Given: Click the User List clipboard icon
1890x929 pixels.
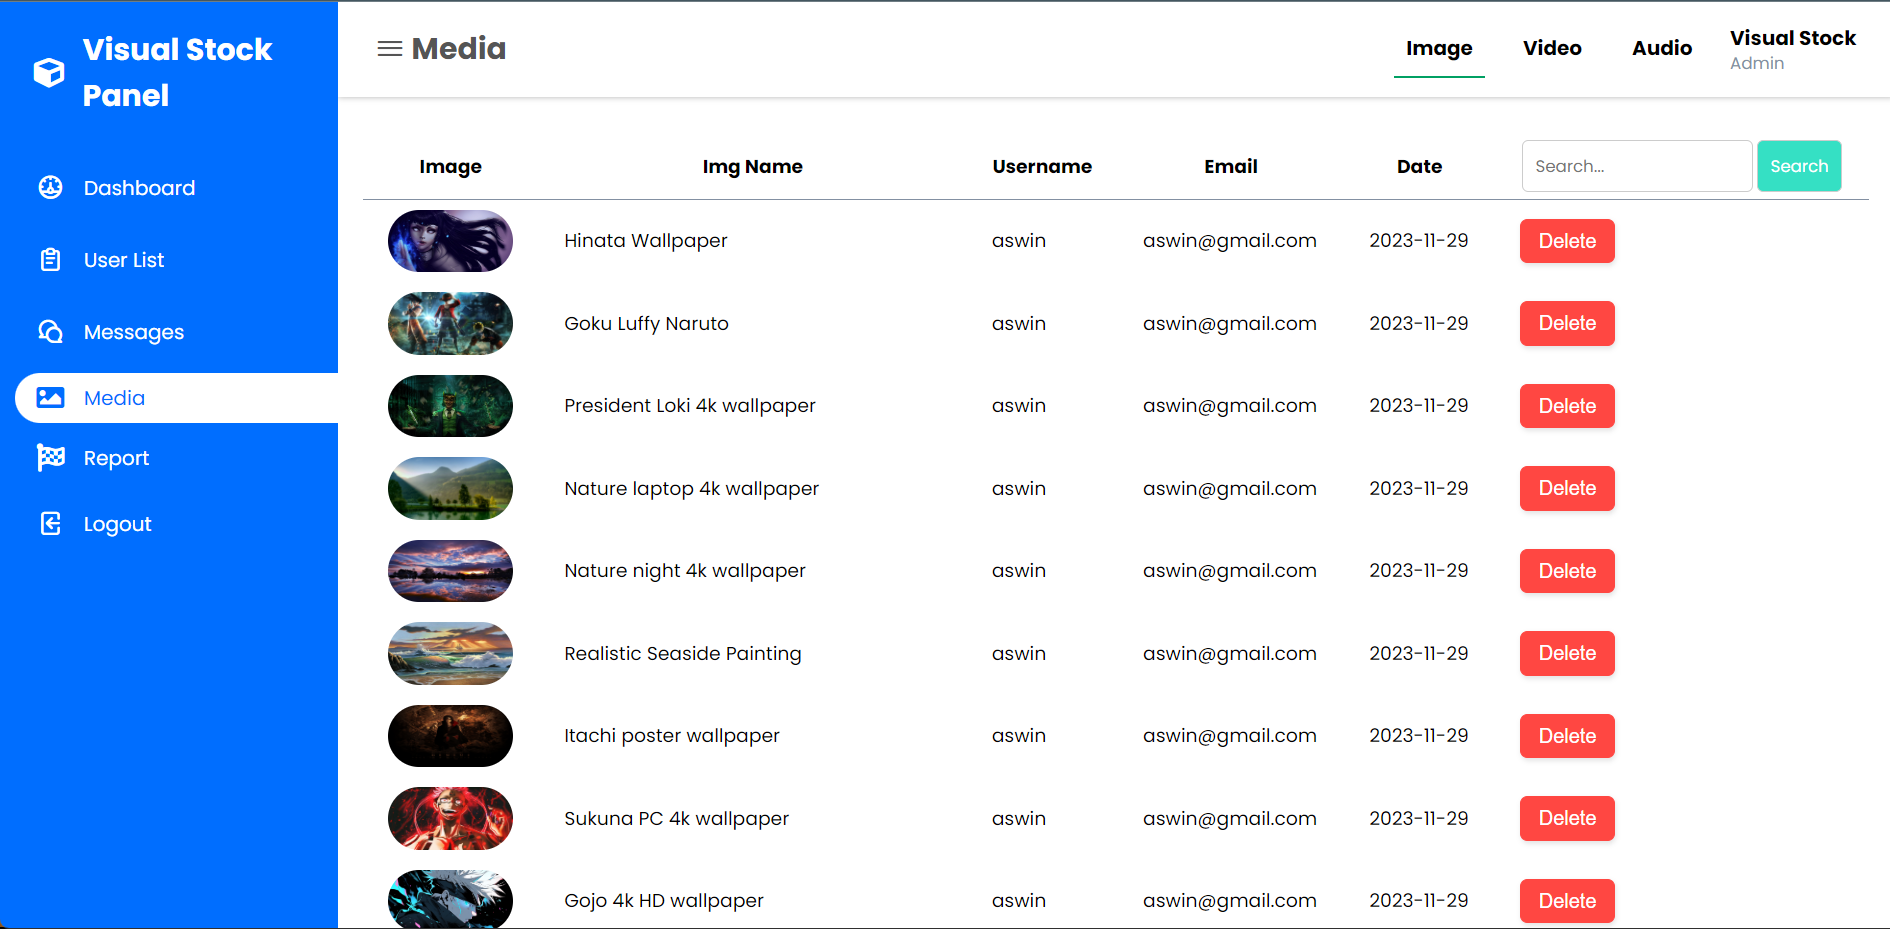Looking at the screenshot, I should tap(50, 260).
